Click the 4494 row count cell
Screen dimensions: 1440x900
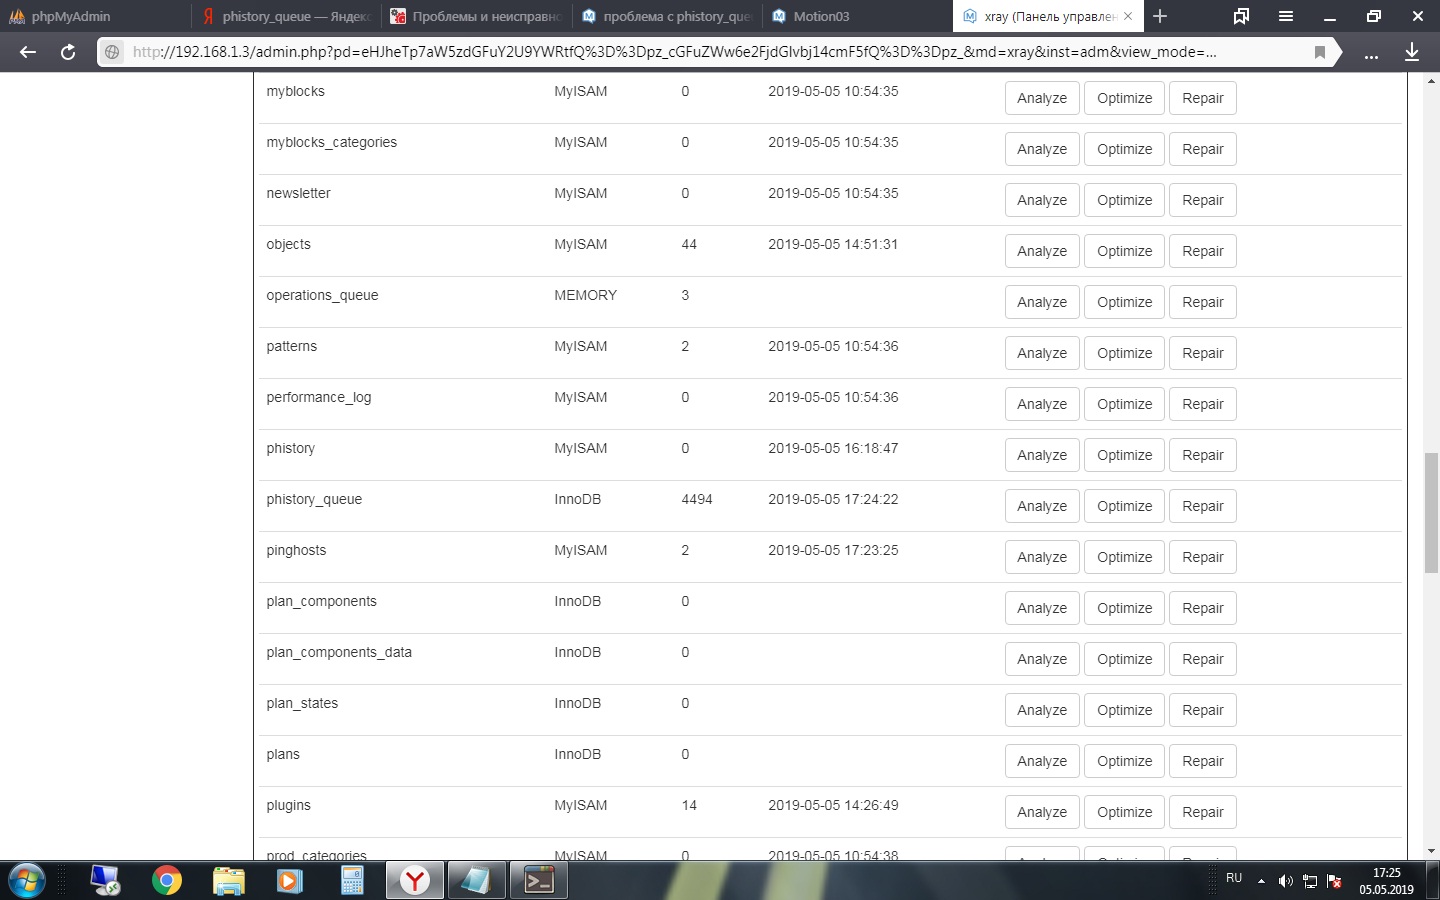[x=697, y=499]
